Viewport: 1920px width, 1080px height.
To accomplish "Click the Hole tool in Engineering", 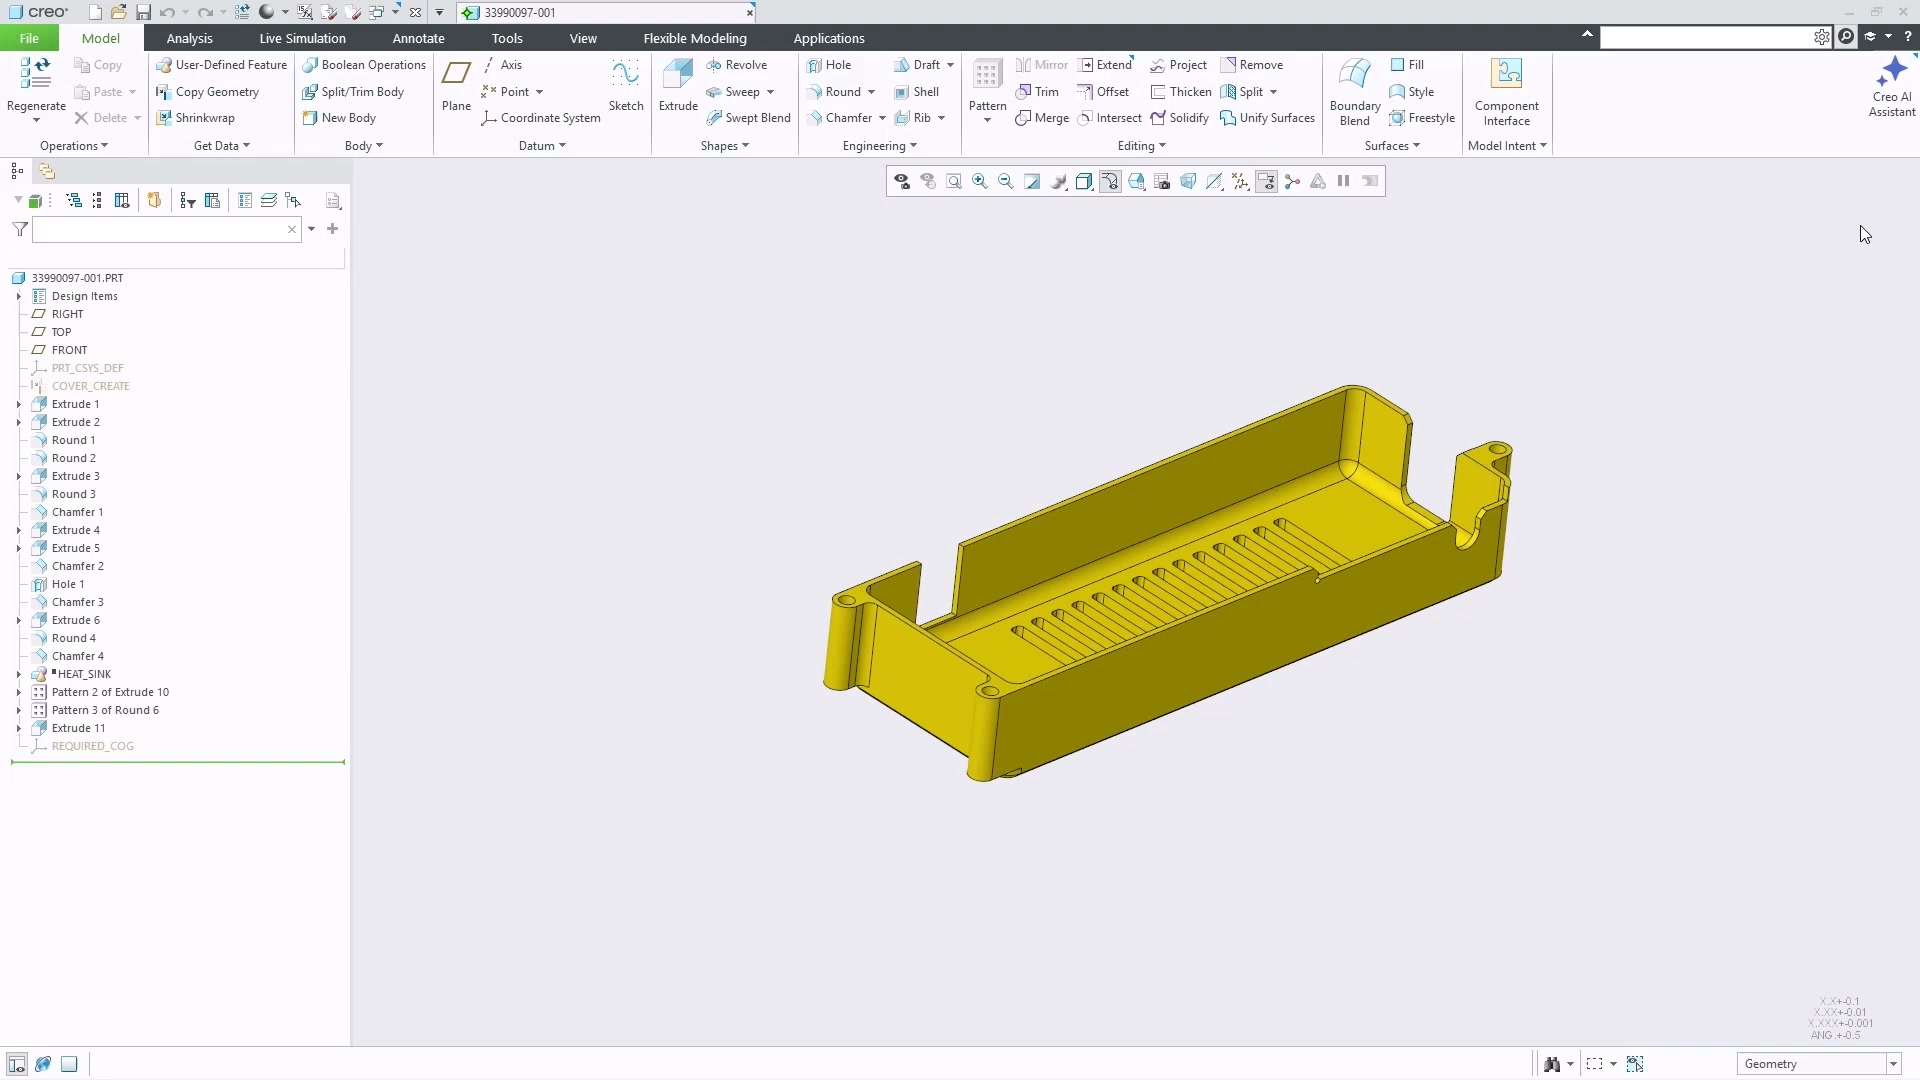I will tap(829, 65).
